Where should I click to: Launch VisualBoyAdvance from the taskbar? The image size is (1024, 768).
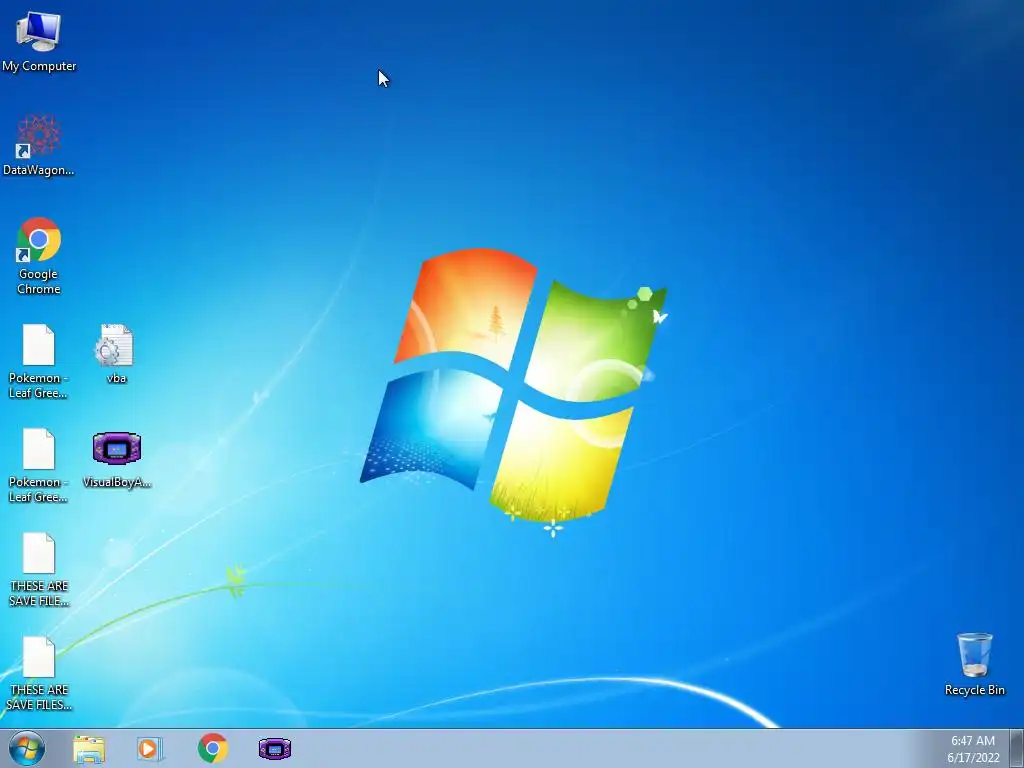point(275,748)
